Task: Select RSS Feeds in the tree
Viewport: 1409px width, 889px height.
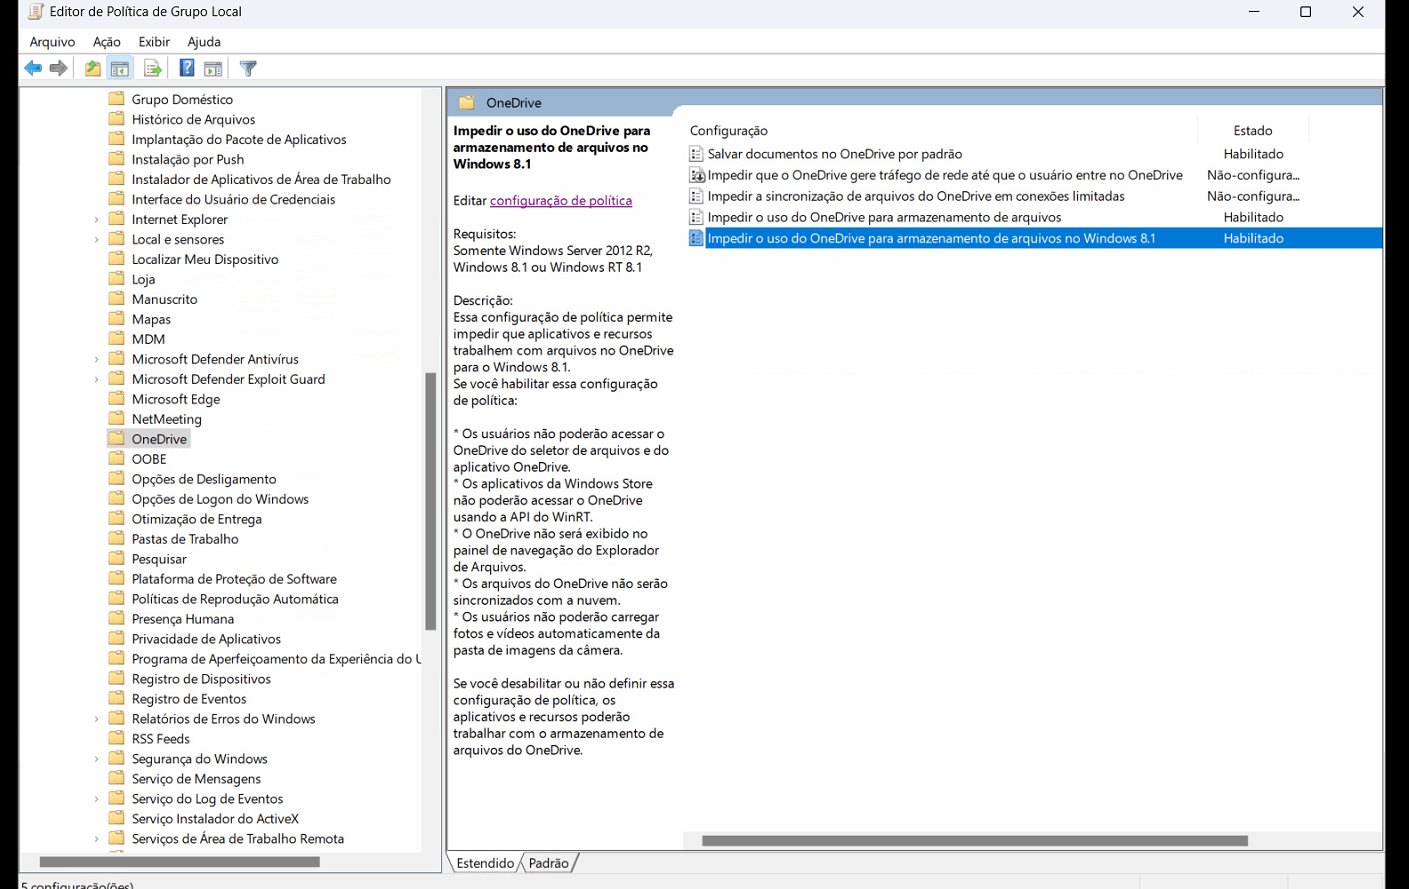Action: [x=161, y=739]
